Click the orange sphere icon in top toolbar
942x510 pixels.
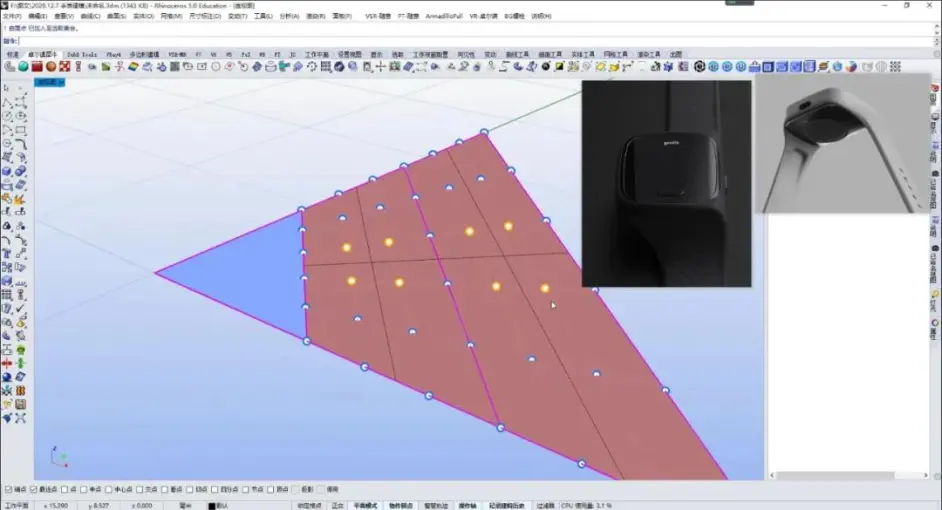point(51,67)
